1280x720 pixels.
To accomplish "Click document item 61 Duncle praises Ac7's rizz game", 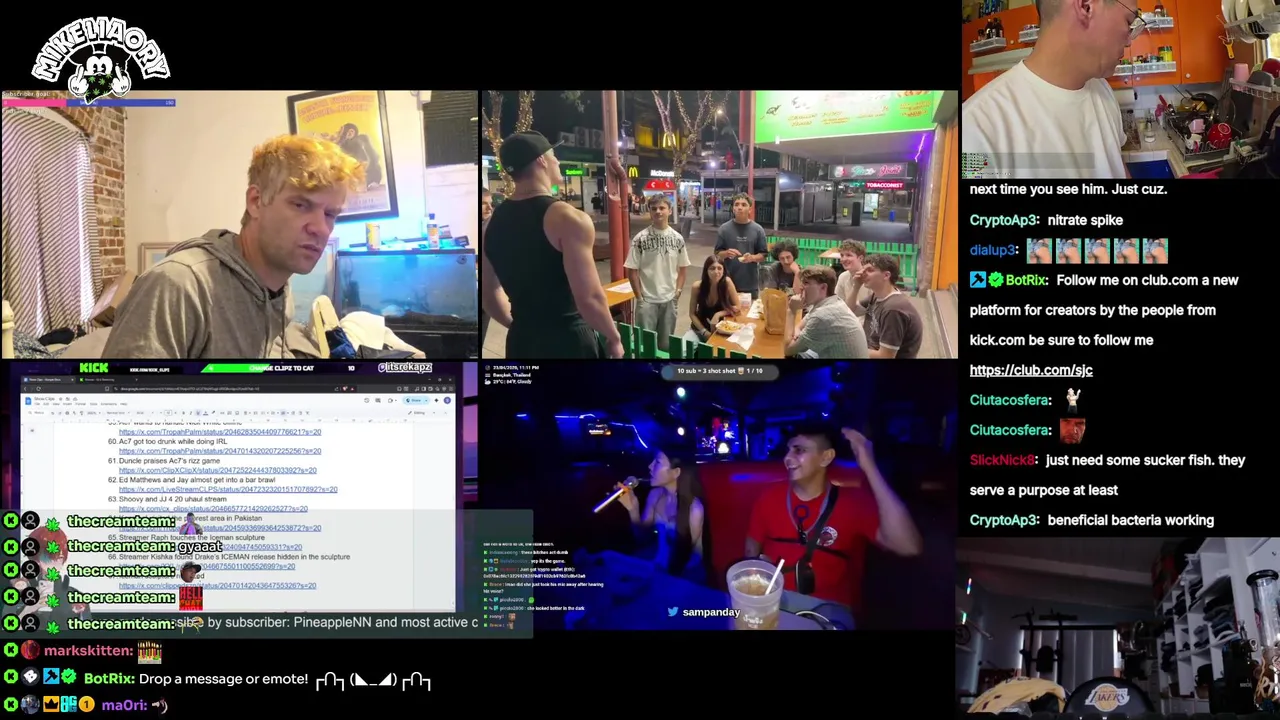I will click(163, 460).
